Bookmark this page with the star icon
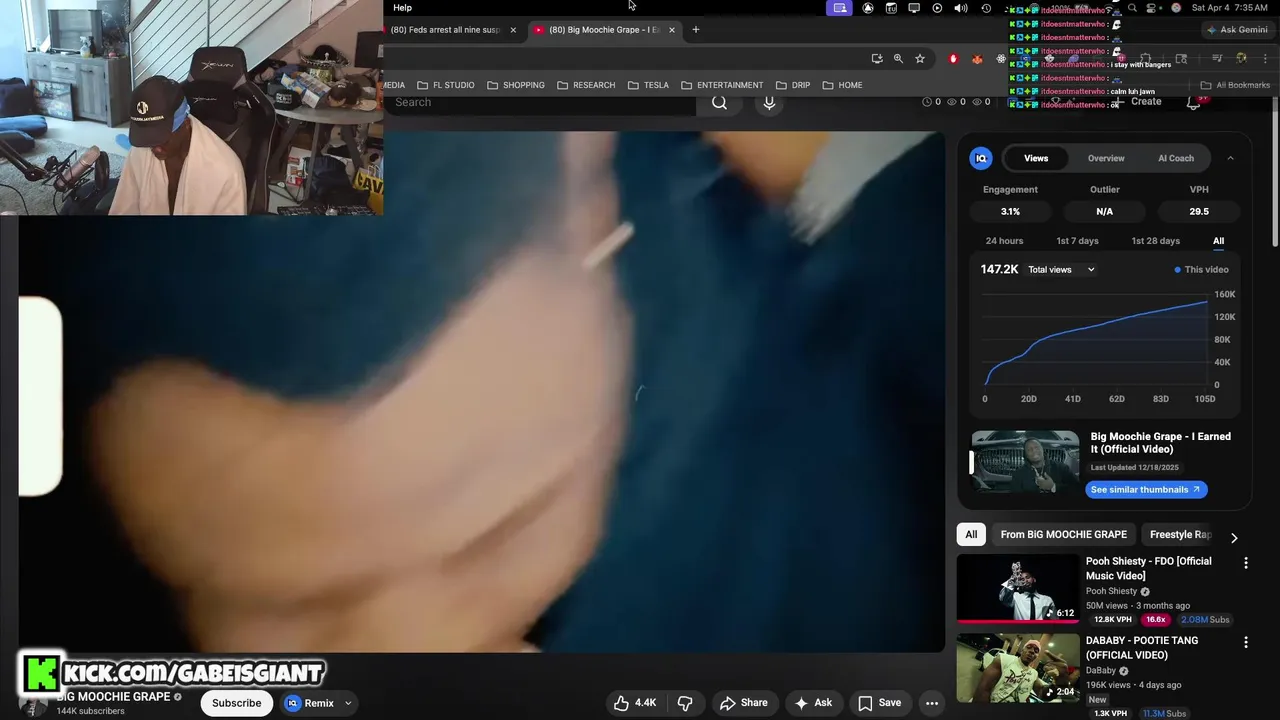Image resolution: width=1280 pixels, height=720 pixels. pyautogui.click(x=920, y=59)
